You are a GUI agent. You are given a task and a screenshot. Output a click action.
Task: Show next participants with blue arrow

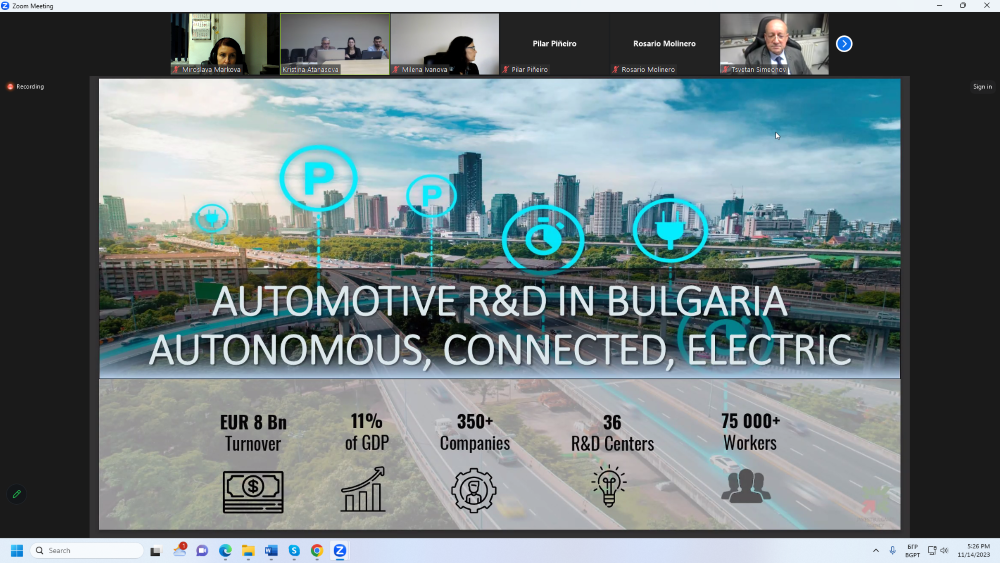(x=844, y=44)
